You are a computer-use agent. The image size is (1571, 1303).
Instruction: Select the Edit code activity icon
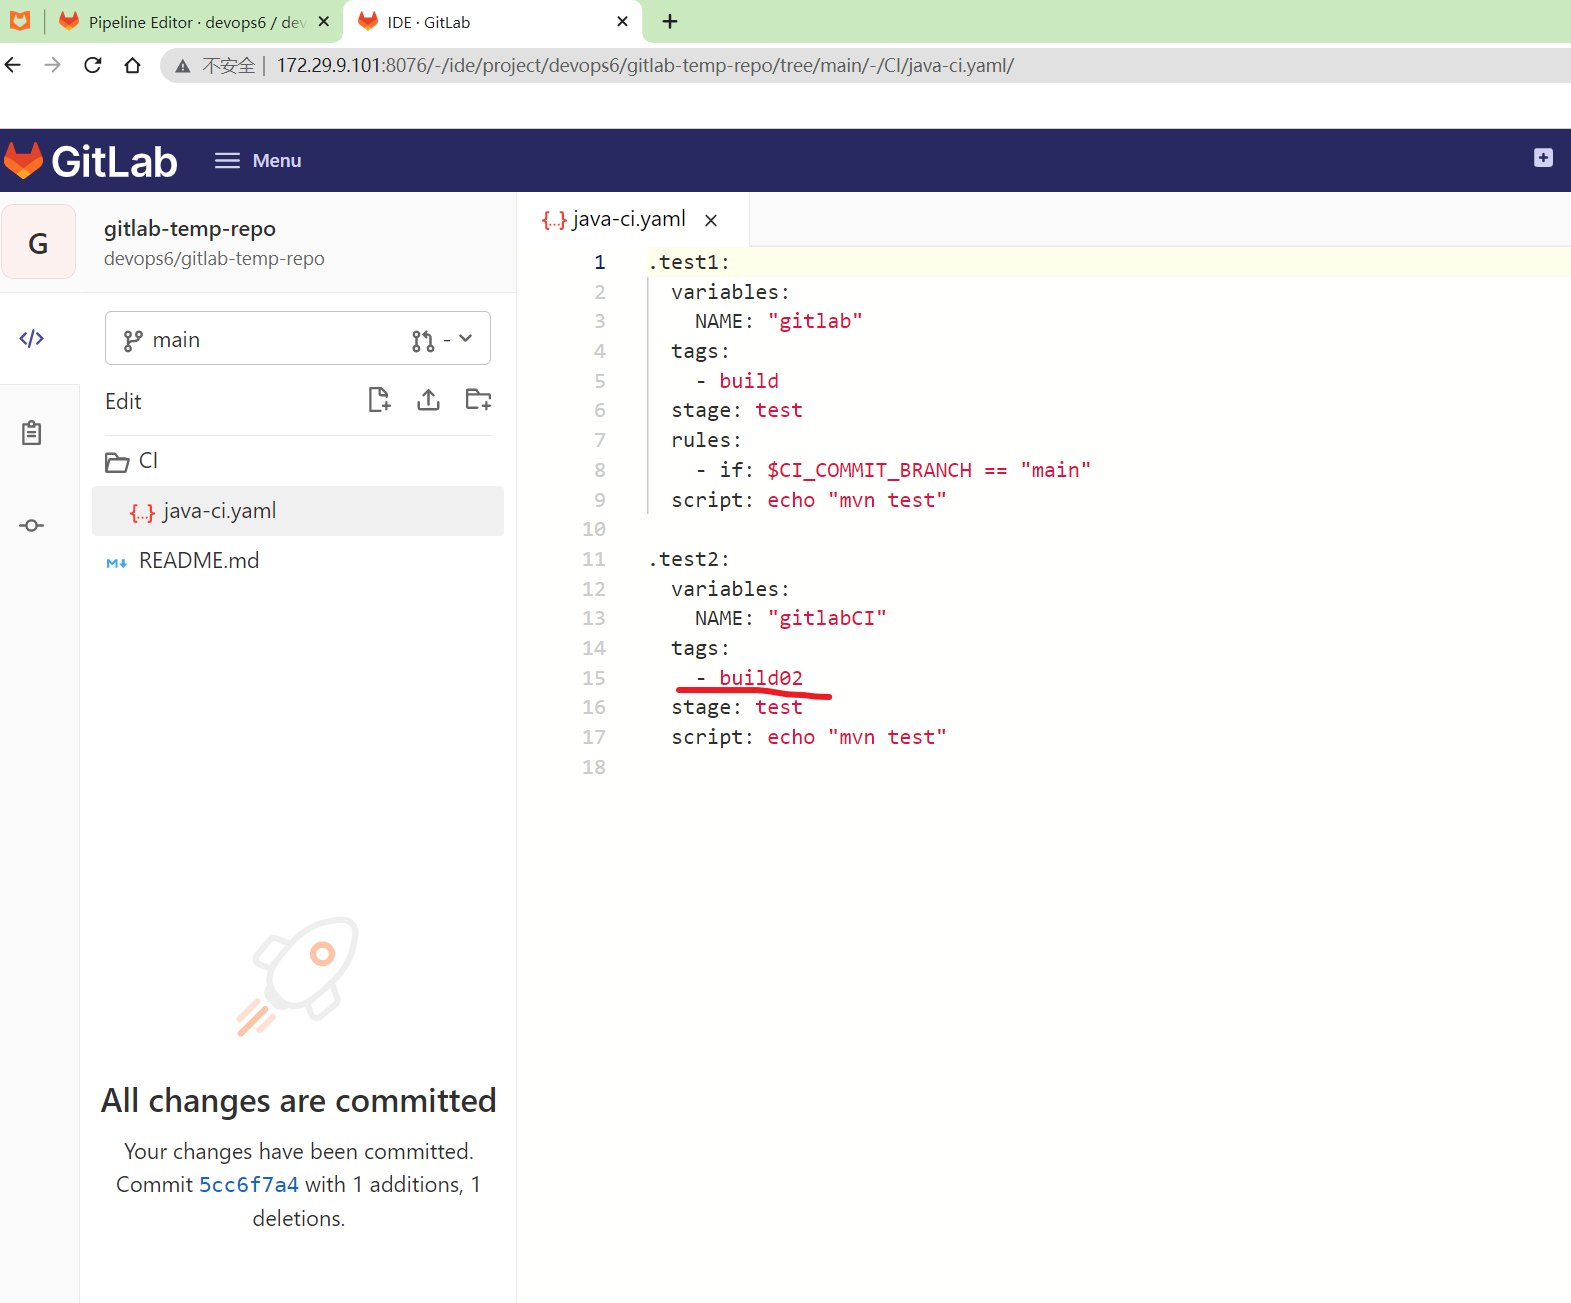[32, 339]
